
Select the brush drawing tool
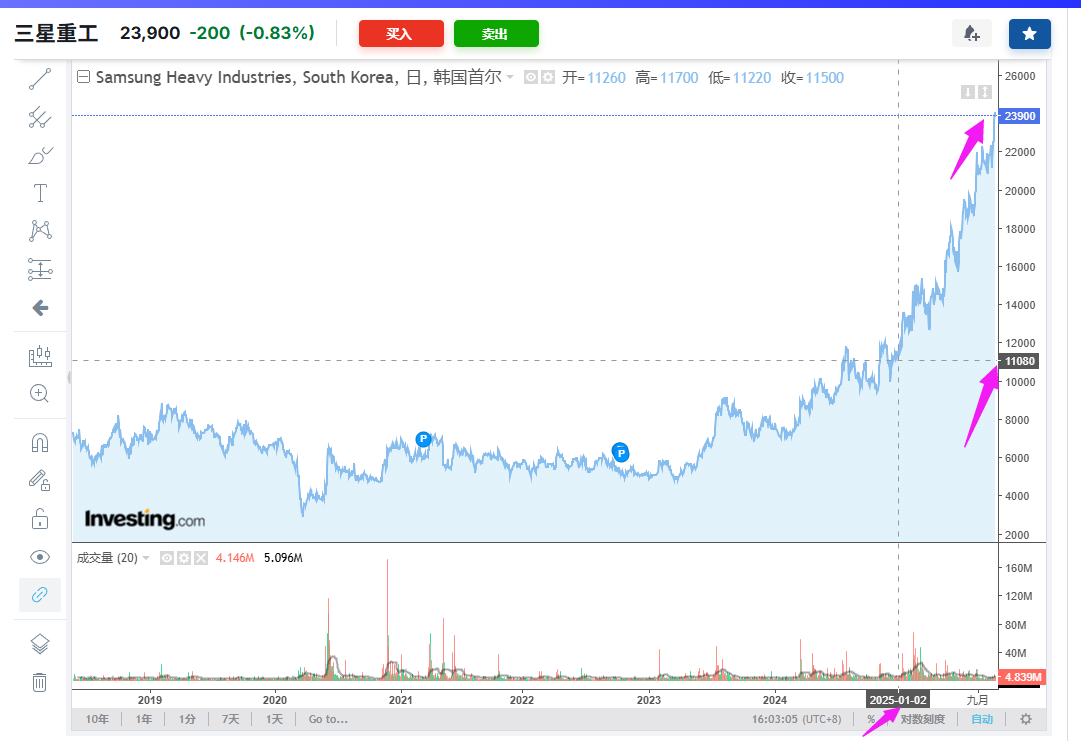coord(40,156)
